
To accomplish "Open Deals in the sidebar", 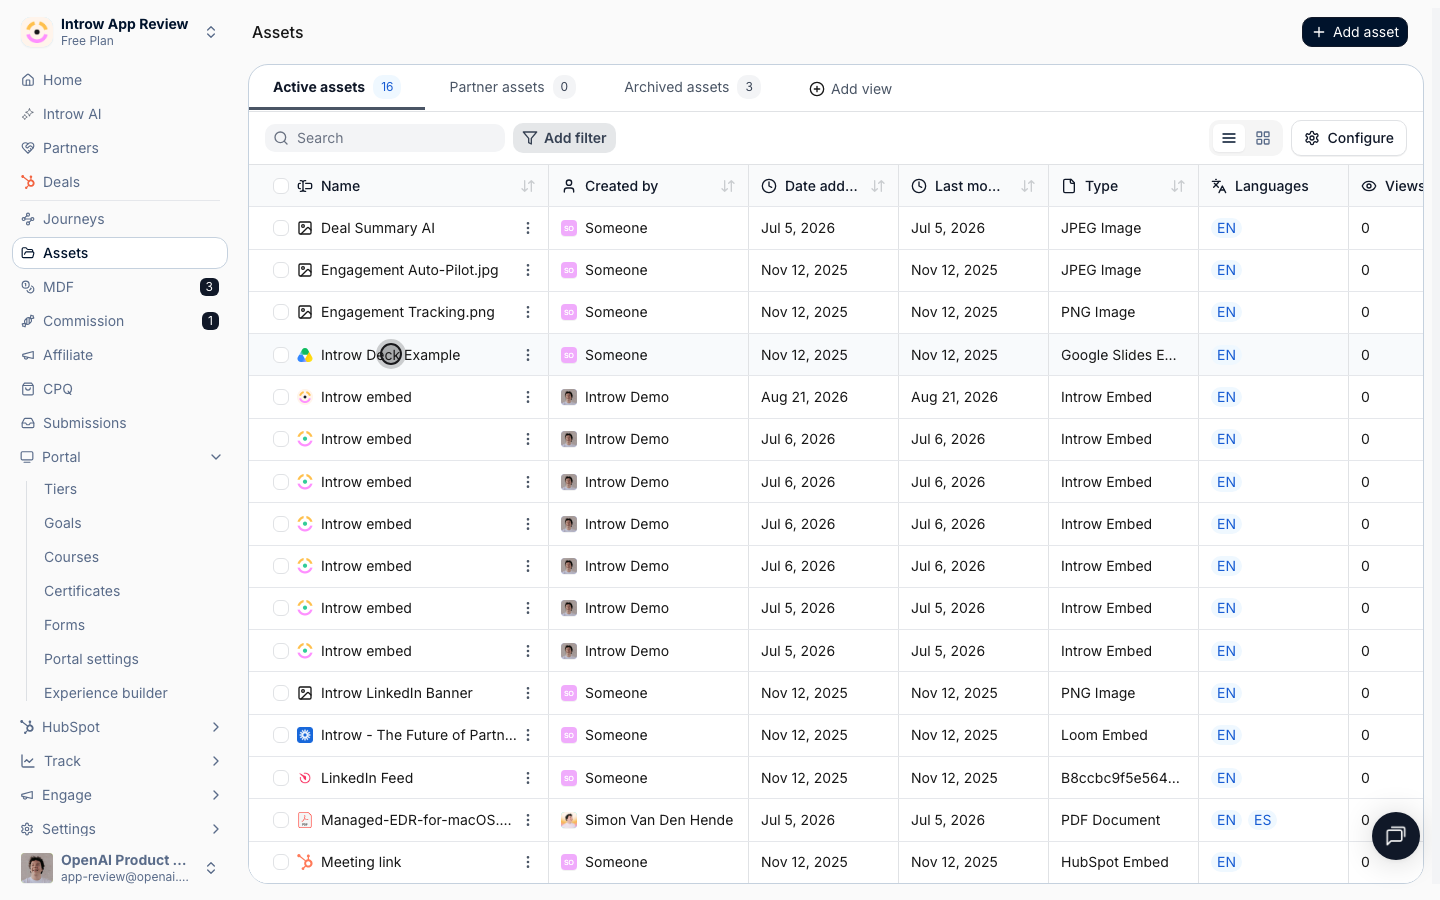I will coord(120,182).
